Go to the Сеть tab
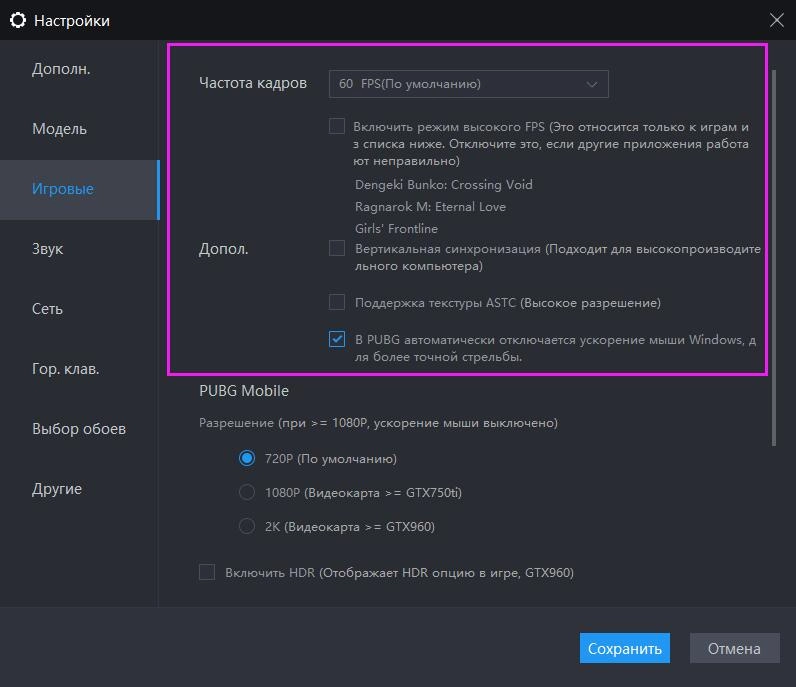 tap(79, 309)
